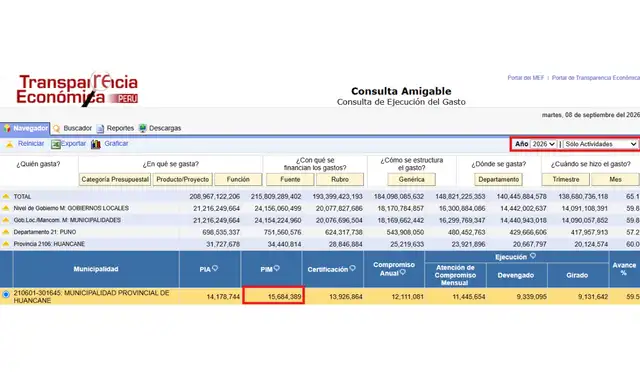Click the Descargas download icon

point(142,128)
